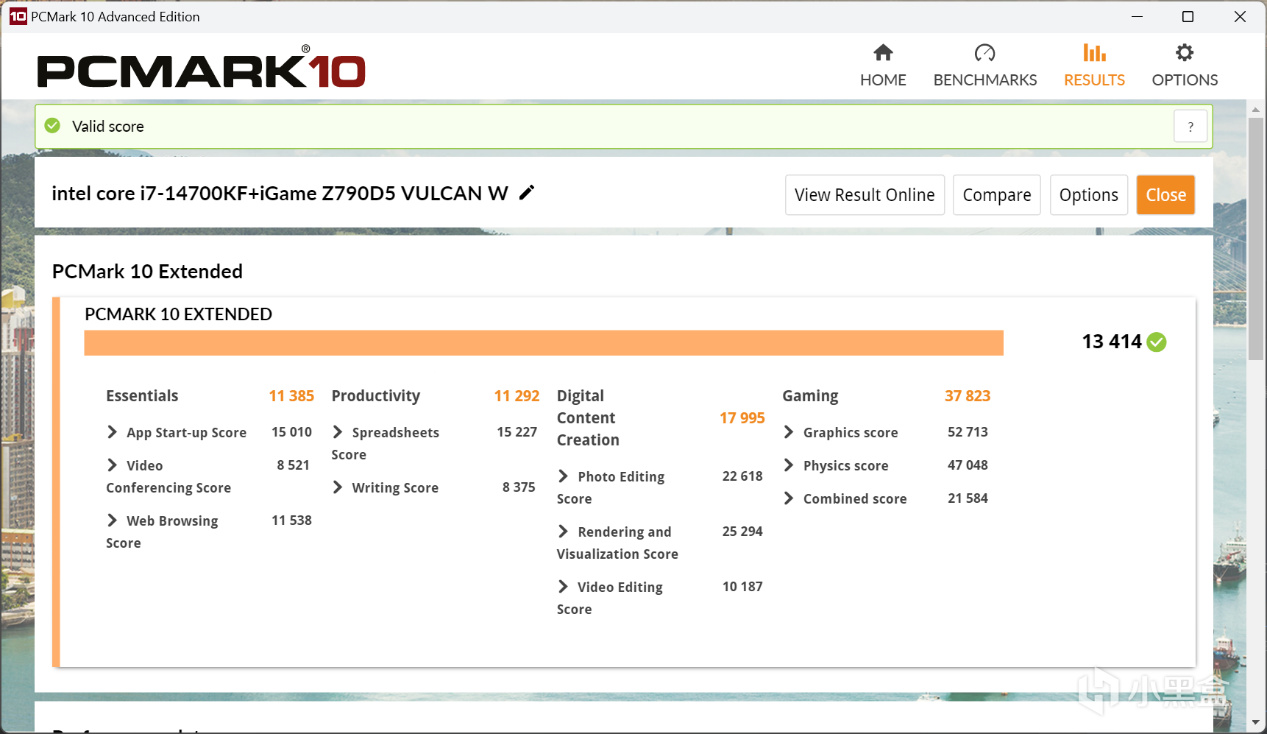Expand Combined score details

[789, 498]
